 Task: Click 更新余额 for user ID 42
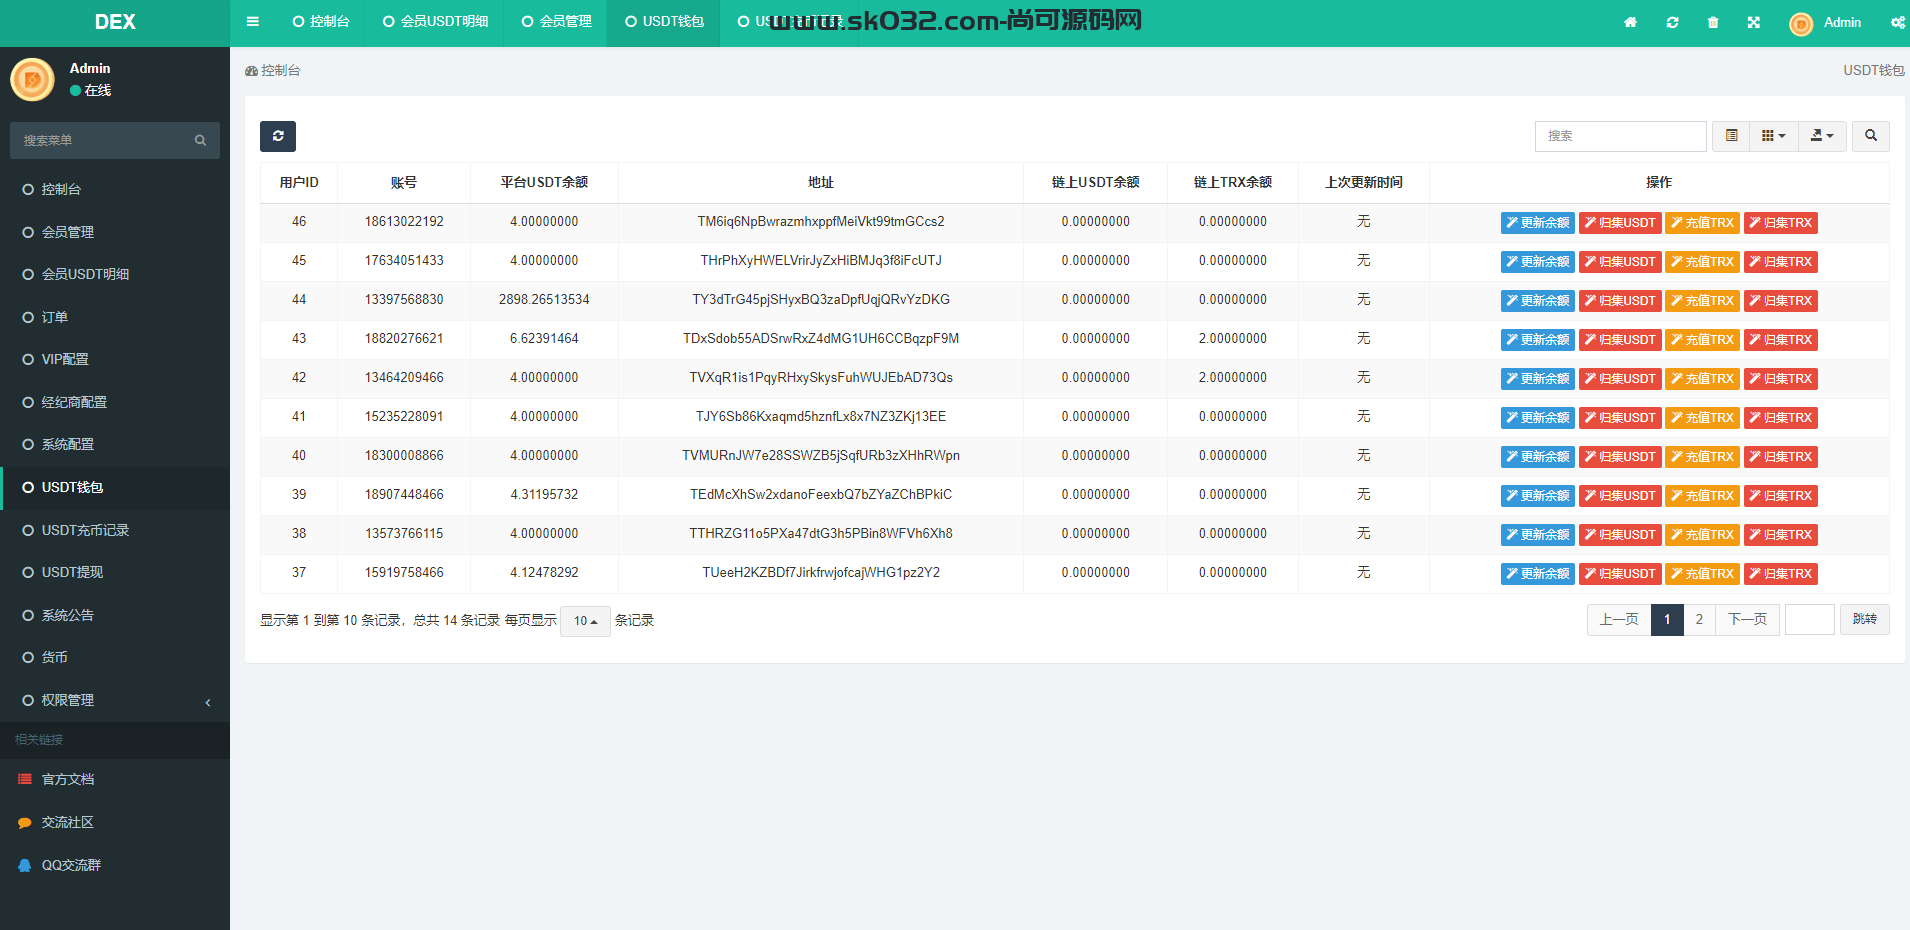1537,379
